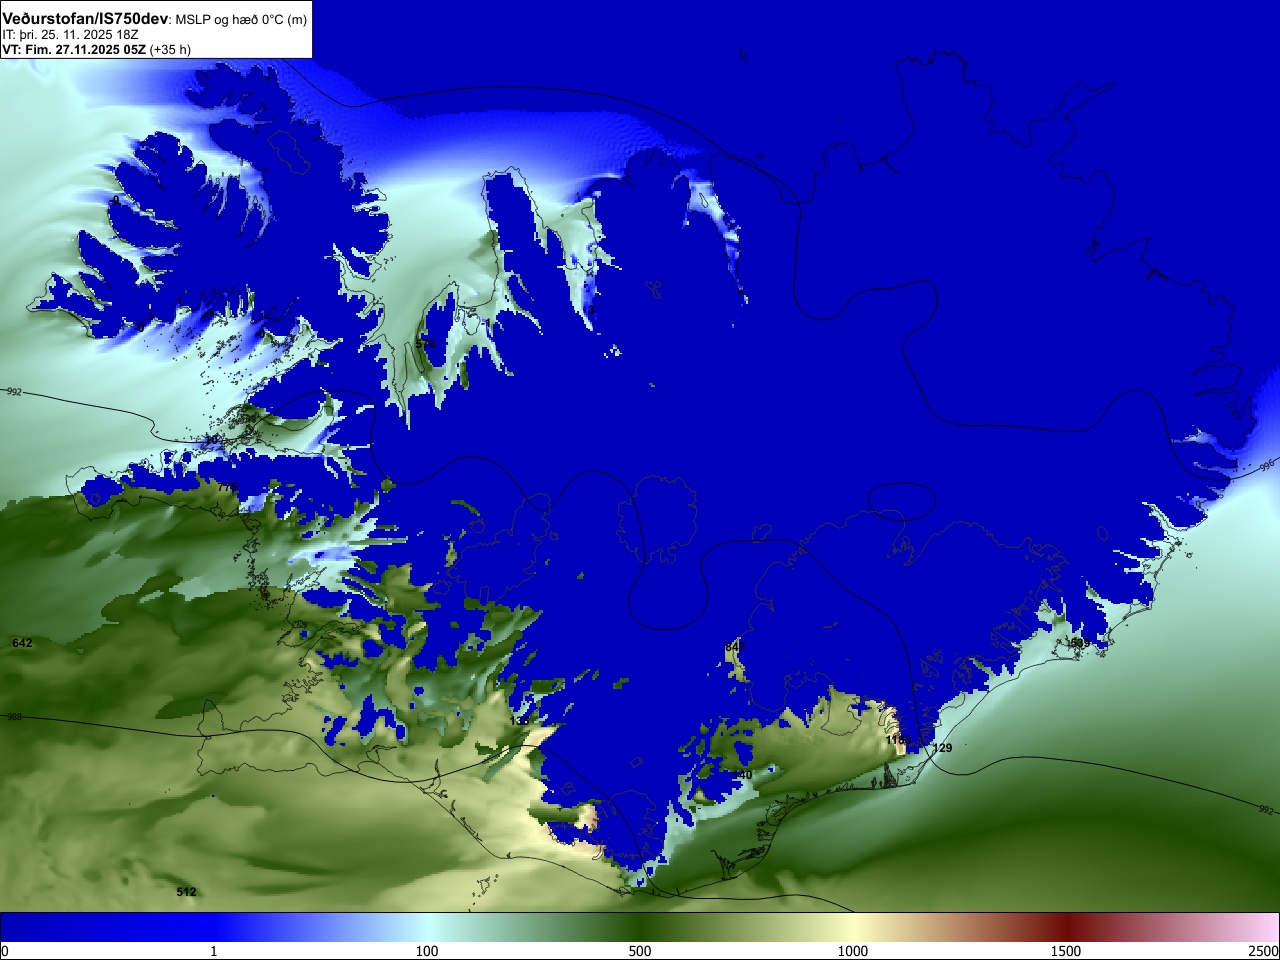This screenshot has width=1280, height=960.
Task: Click the '992' isobar label above '988'
Action: click(14, 392)
